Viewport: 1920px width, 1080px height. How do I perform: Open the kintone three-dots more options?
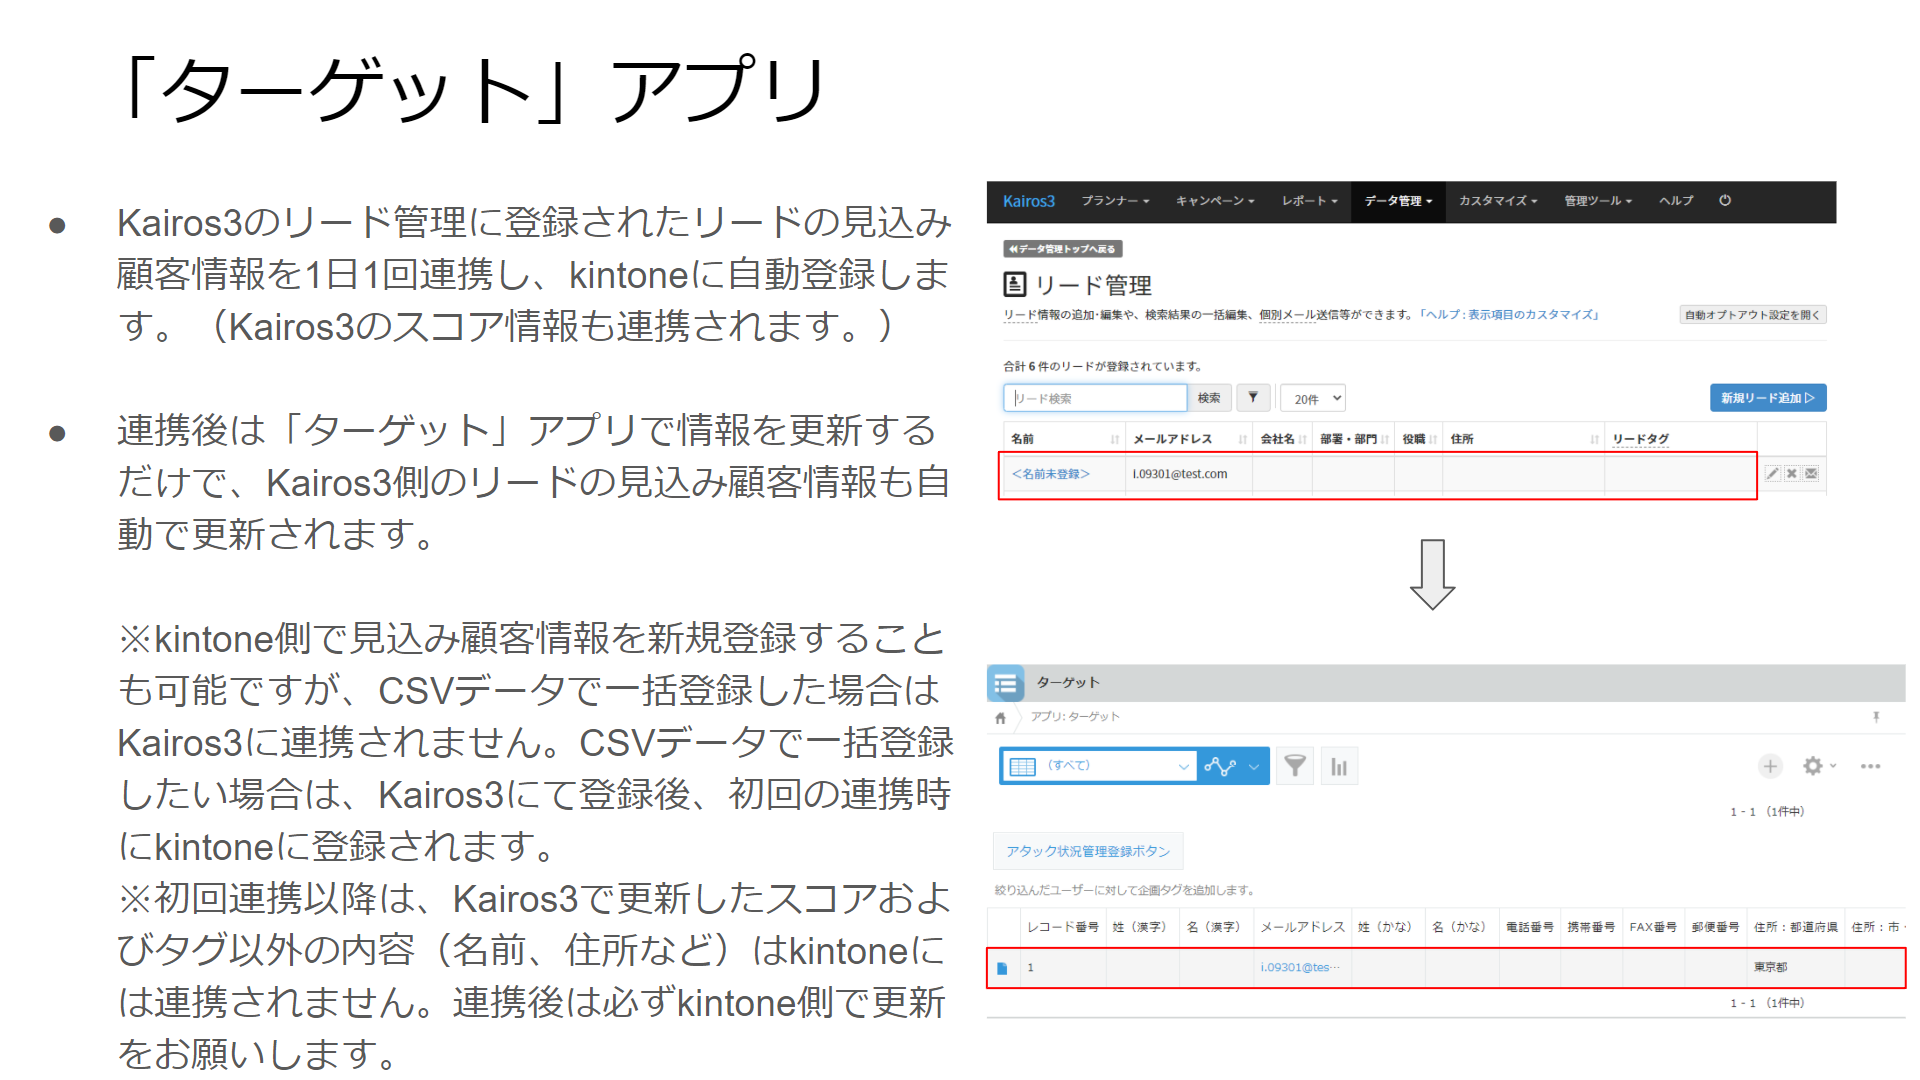[x=1870, y=767]
